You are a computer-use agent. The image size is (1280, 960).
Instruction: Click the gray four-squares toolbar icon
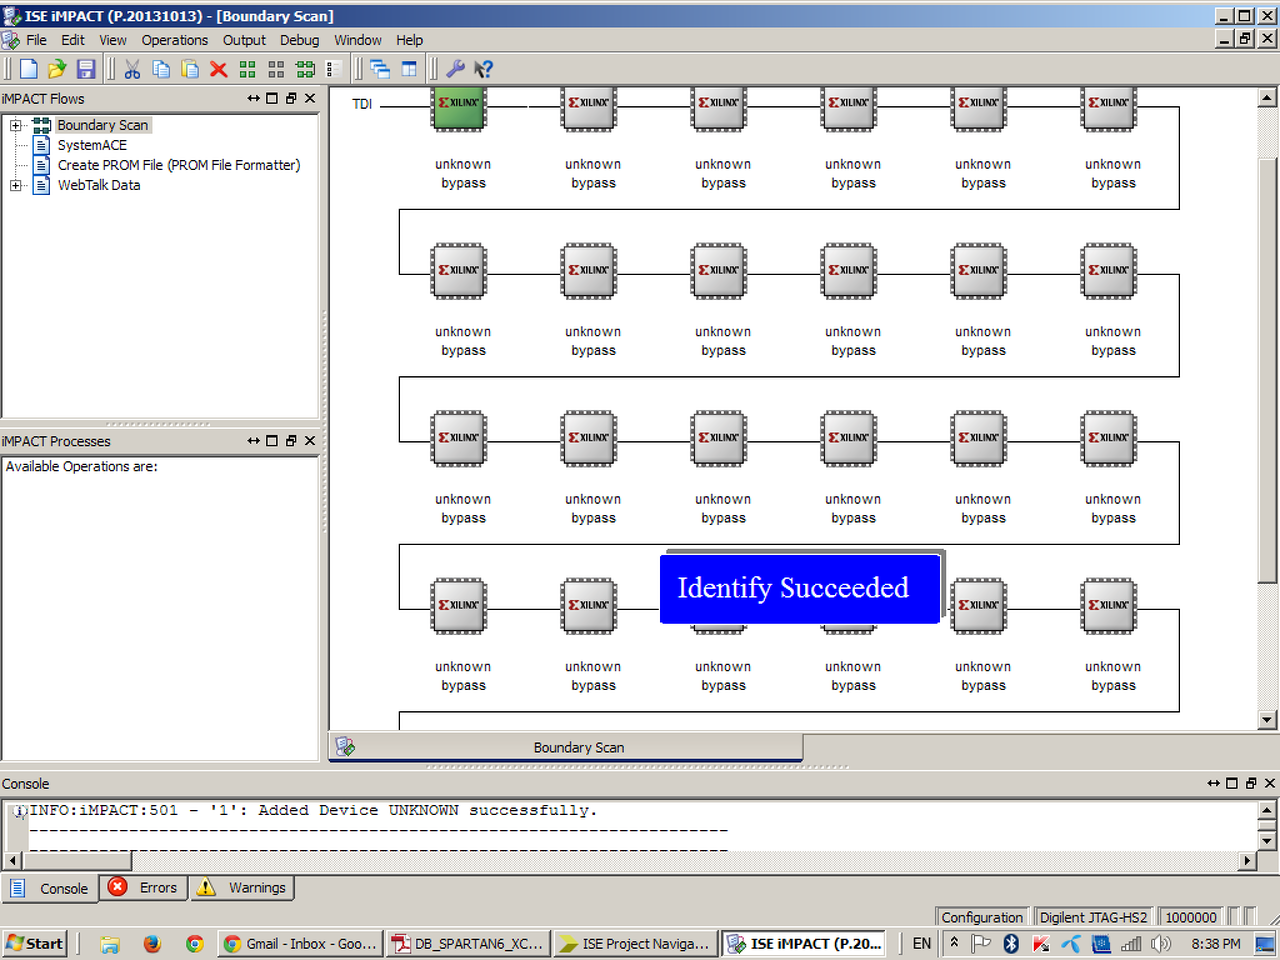tap(277, 69)
